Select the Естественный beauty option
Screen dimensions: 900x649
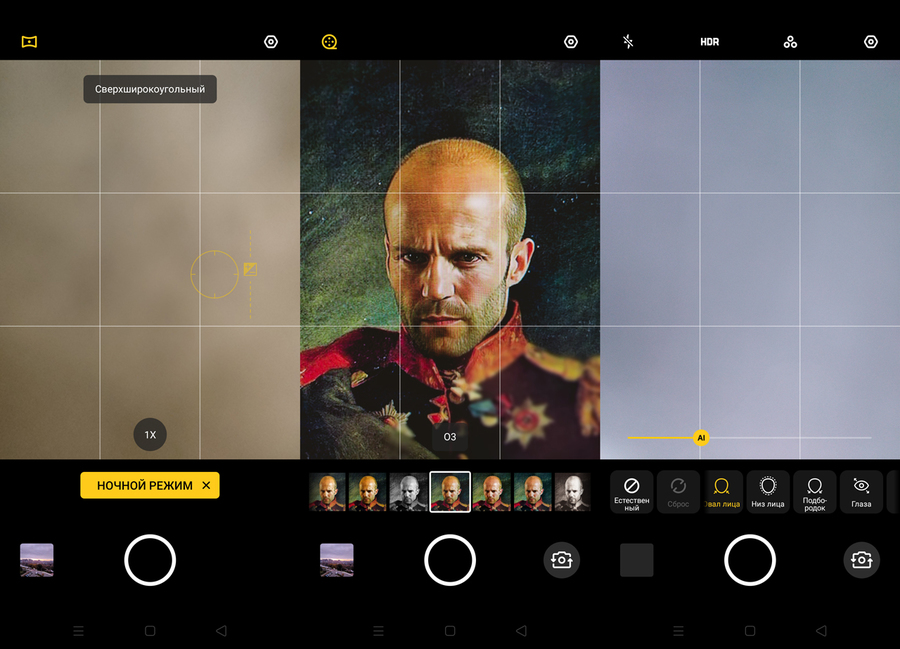[x=631, y=492]
